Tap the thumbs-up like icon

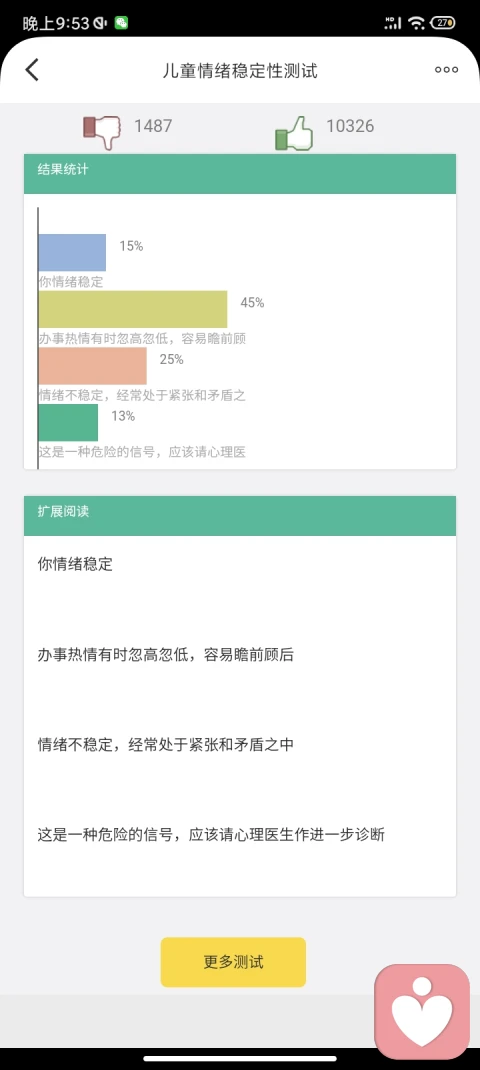(x=294, y=133)
